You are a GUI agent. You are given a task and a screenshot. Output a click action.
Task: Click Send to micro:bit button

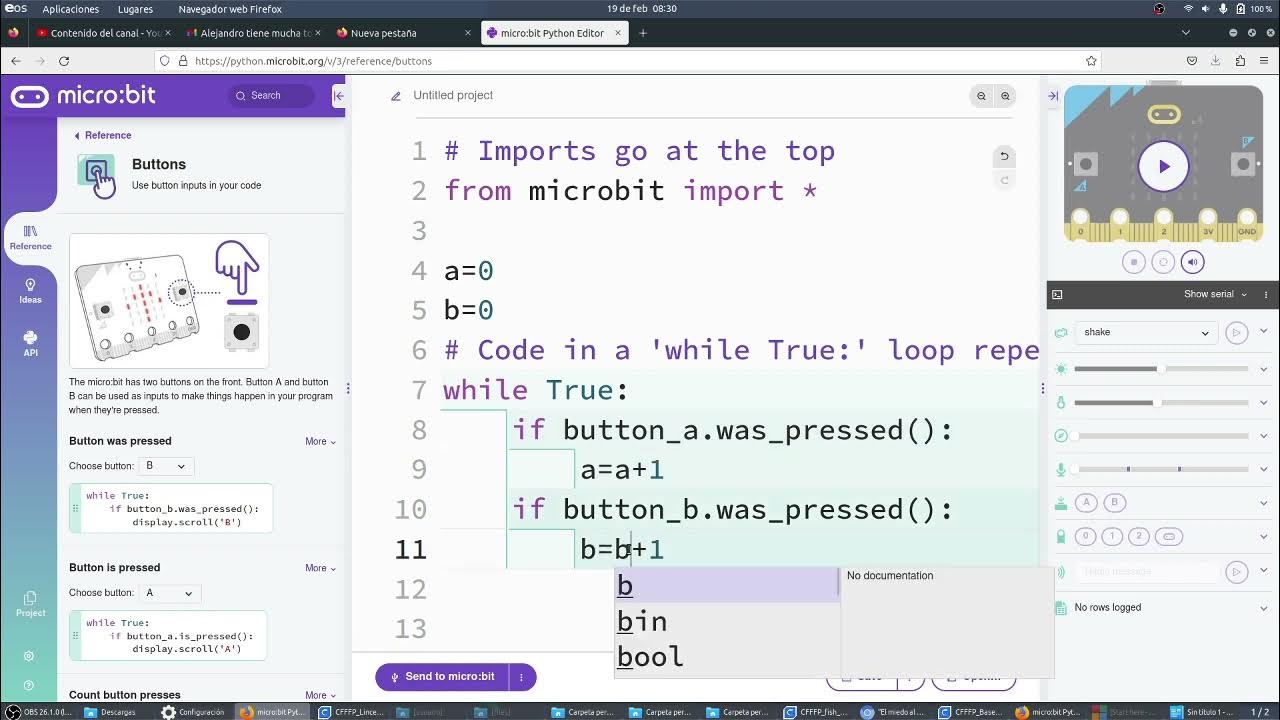[x=441, y=677]
